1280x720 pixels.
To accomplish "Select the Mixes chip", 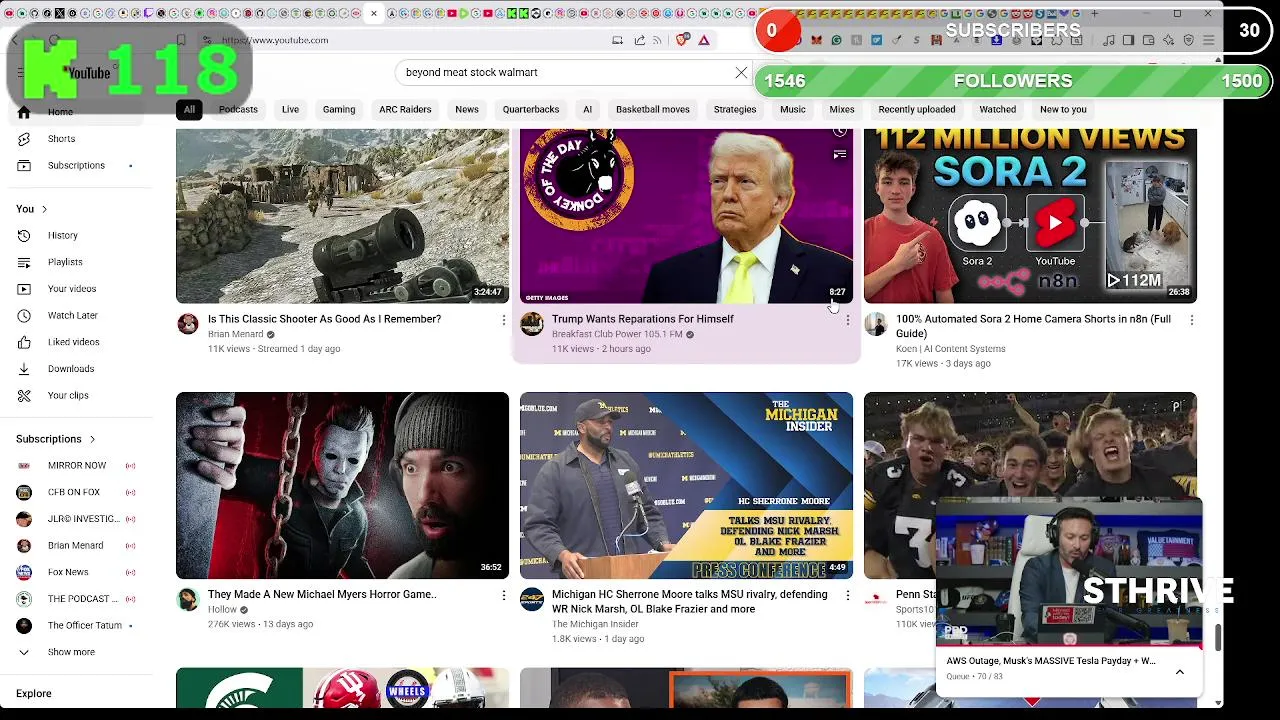I will (x=842, y=110).
